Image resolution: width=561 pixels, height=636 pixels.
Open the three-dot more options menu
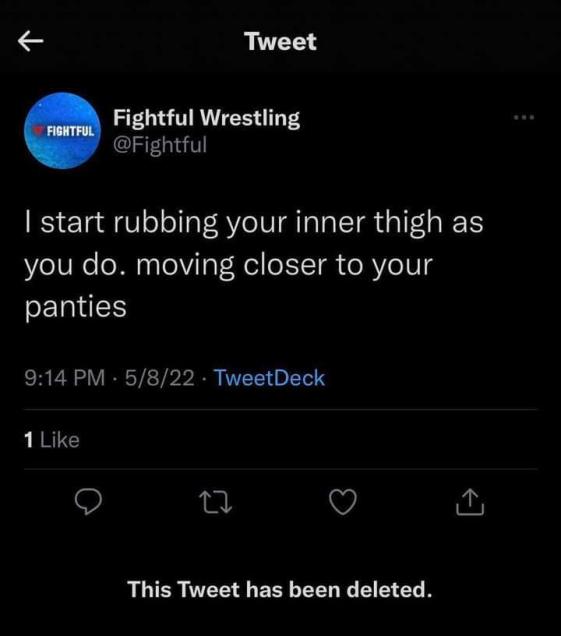(x=524, y=118)
